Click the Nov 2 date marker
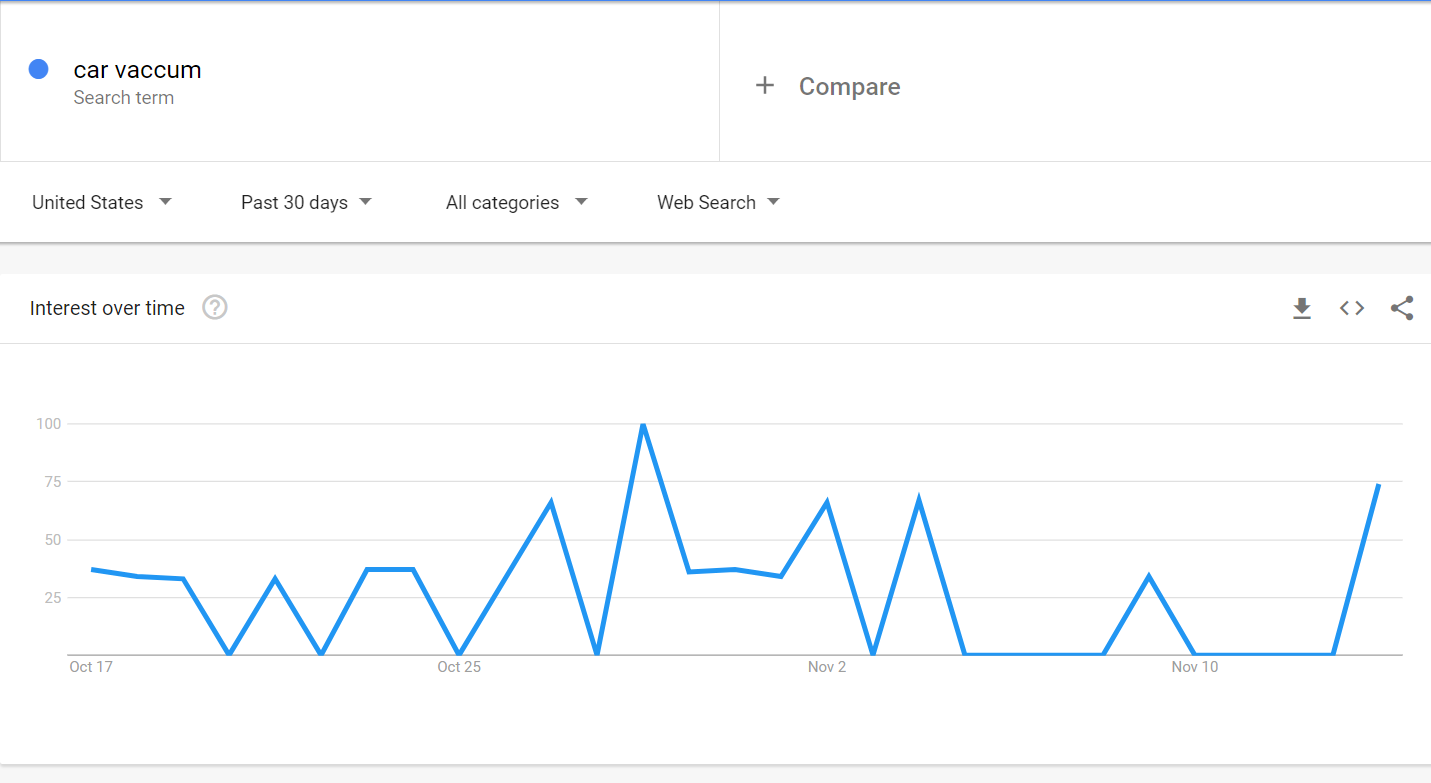This screenshot has height=783, width=1431. point(827,667)
